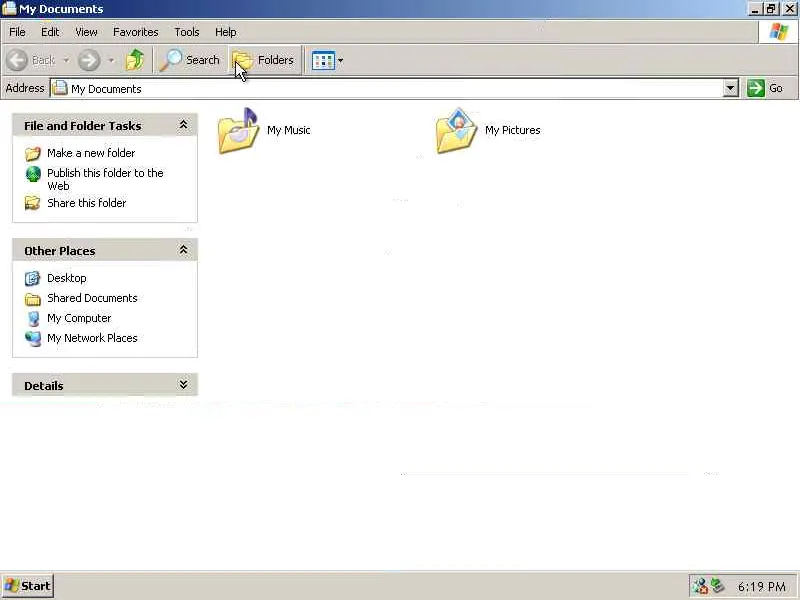Open the Forward history dropdown arrow
800x600 pixels.
coord(111,60)
